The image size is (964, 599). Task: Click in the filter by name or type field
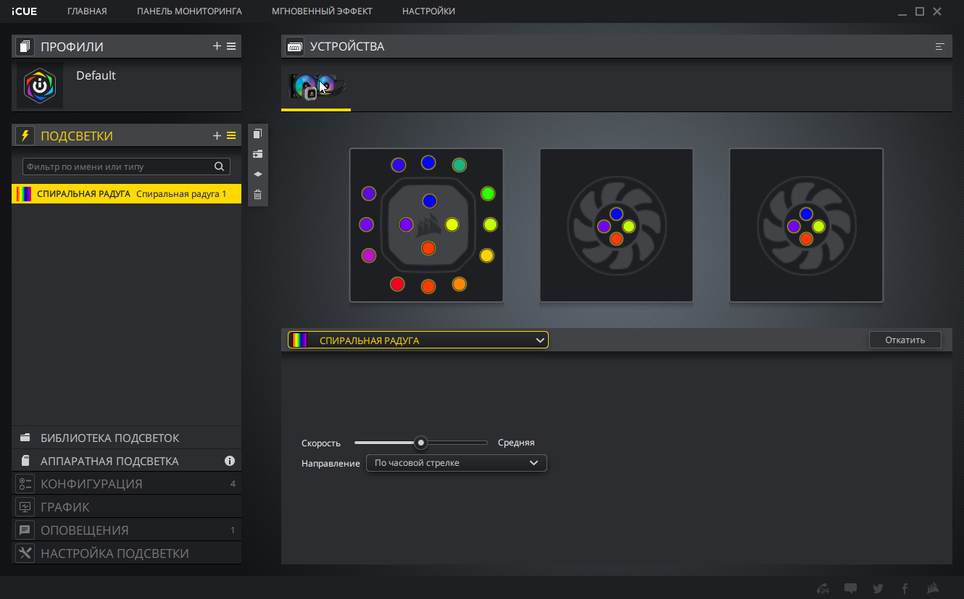pos(126,167)
